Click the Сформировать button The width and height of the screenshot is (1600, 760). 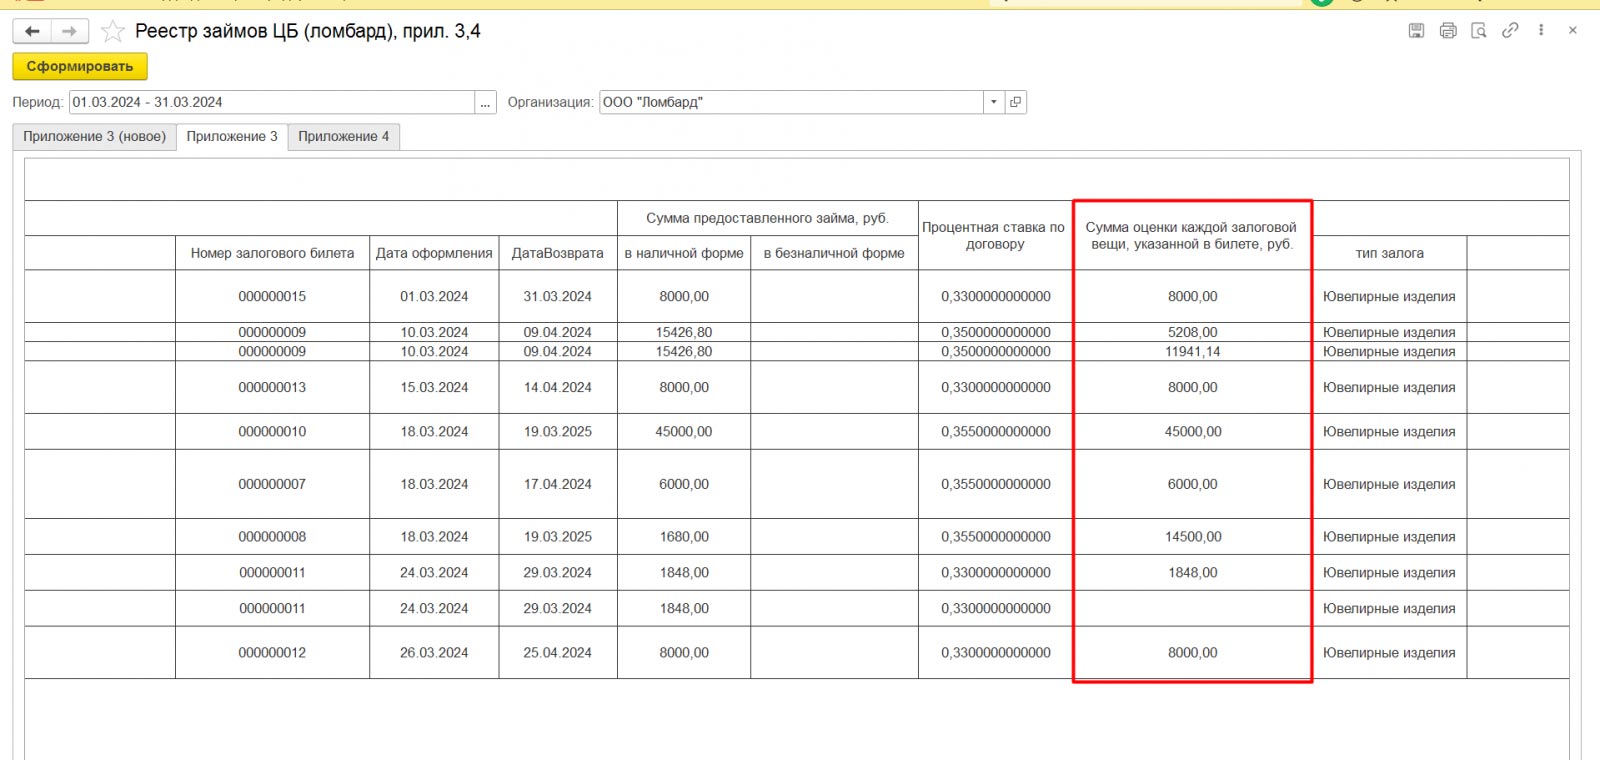click(x=80, y=66)
